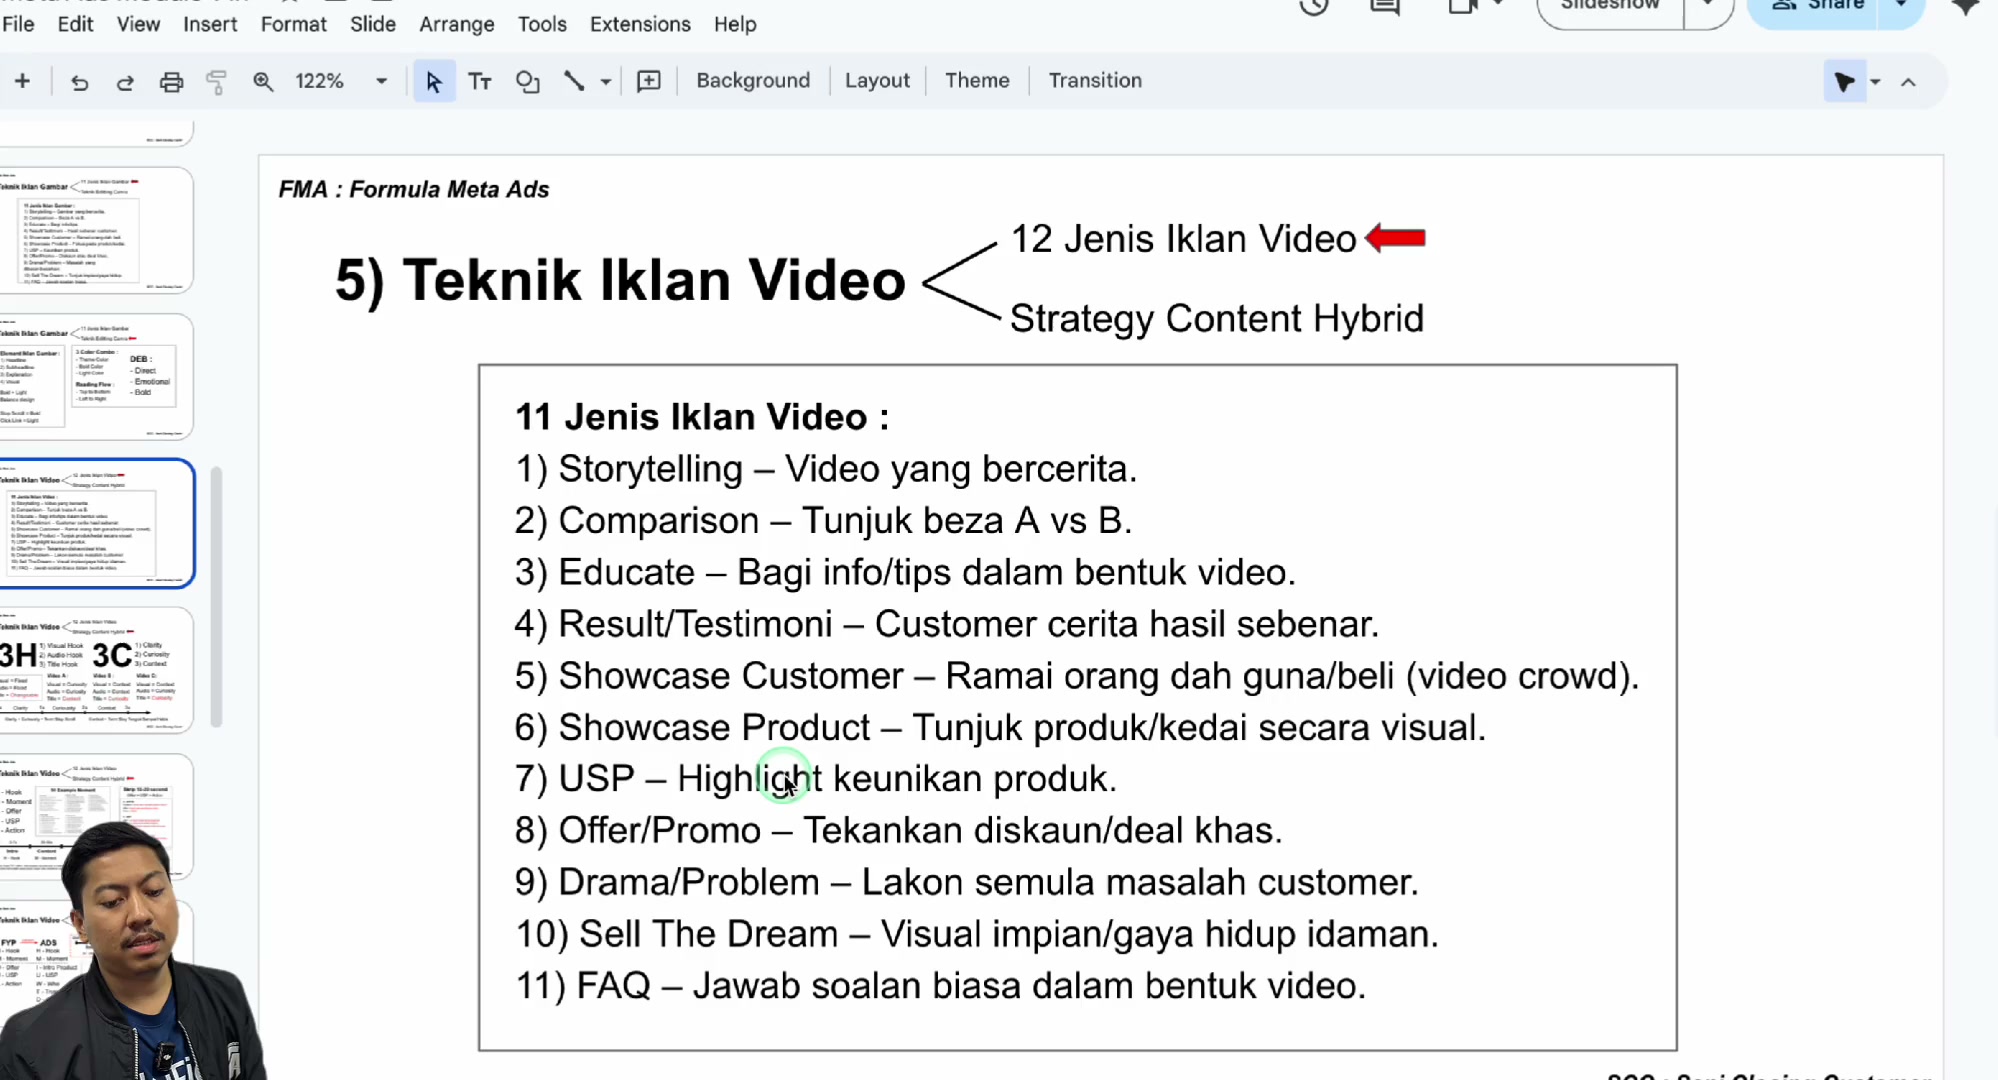Screen dimensions: 1998x1080
Task: Open the Help menu
Action: point(735,24)
